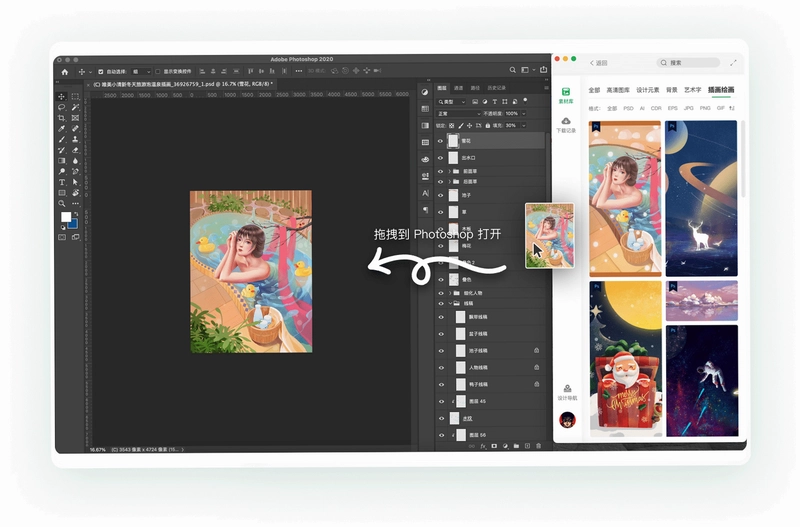Filter format by PSD
Viewport: 800px width, 527px height.
tap(628, 108)
